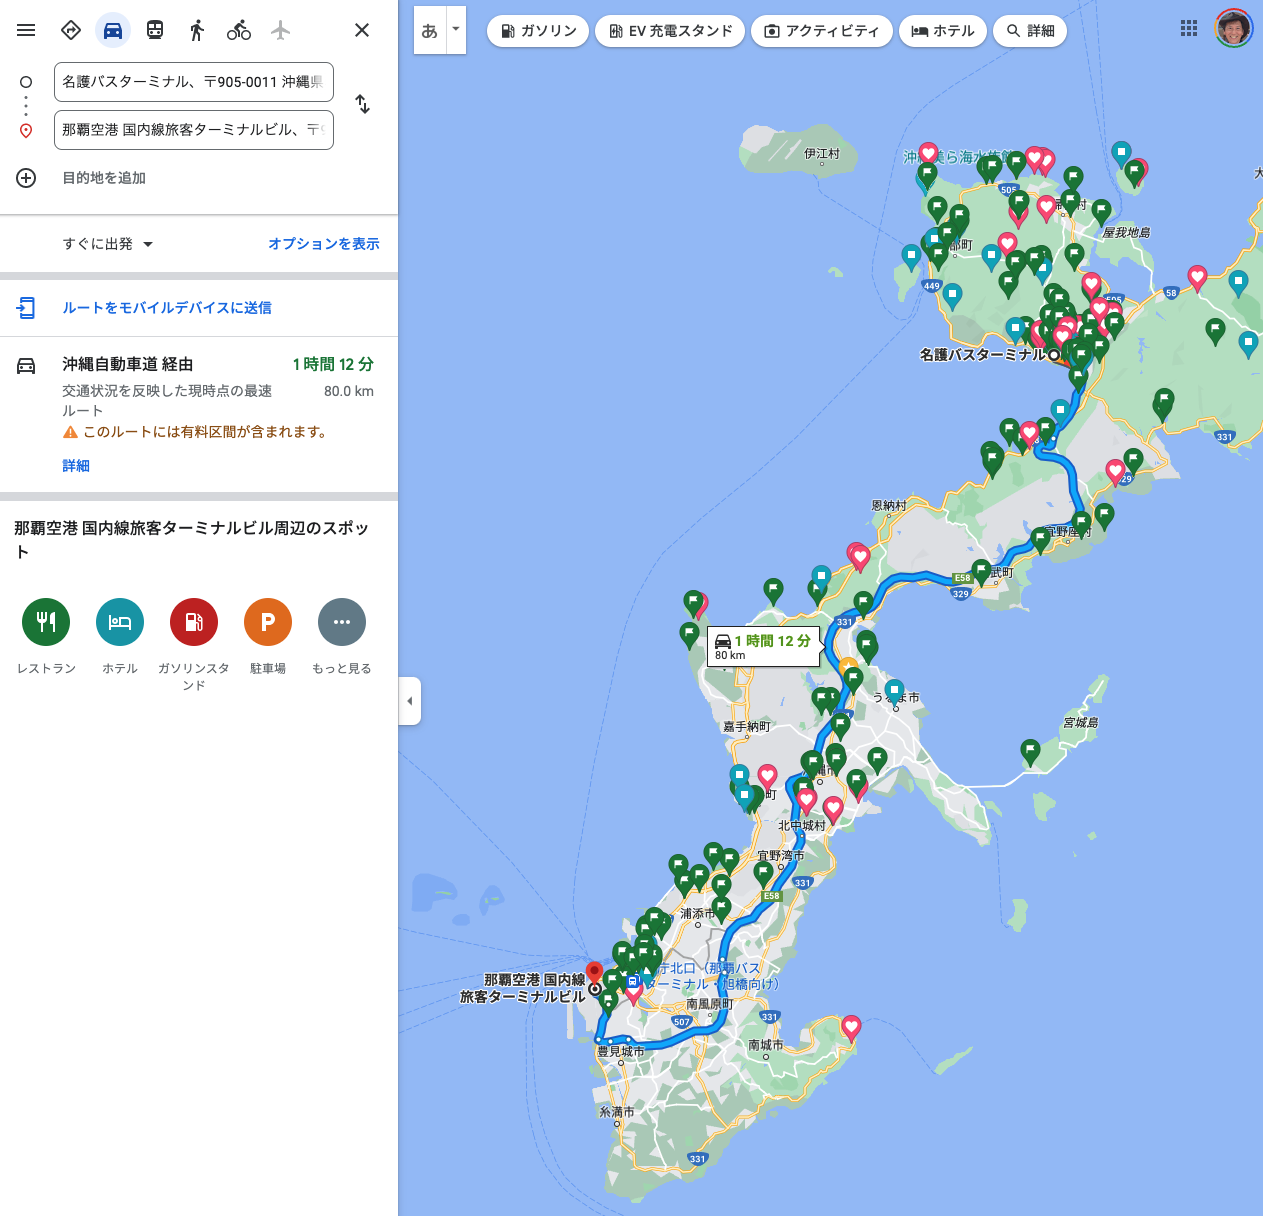Choose walking travel mode icon
This screenshot has height=1216, width=1263.
pos(197,30)
